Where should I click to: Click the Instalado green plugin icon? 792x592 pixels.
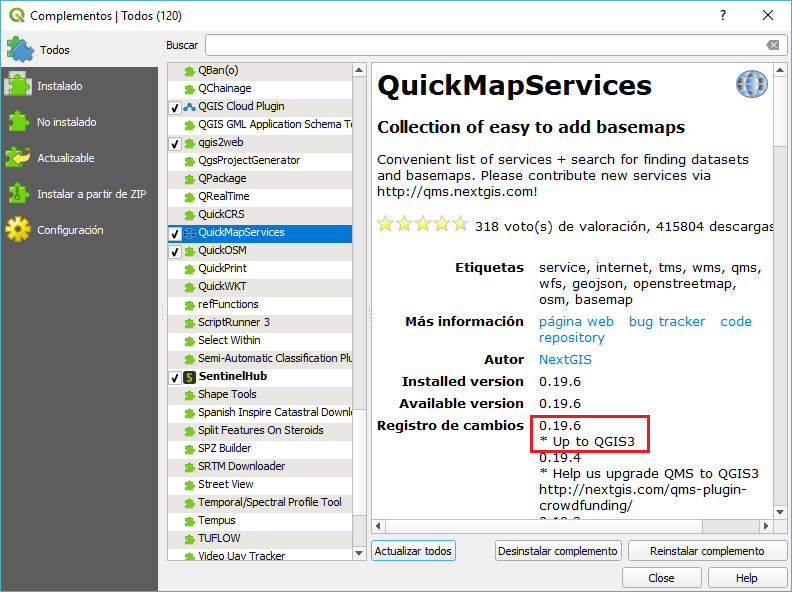[x=18, y=85]
